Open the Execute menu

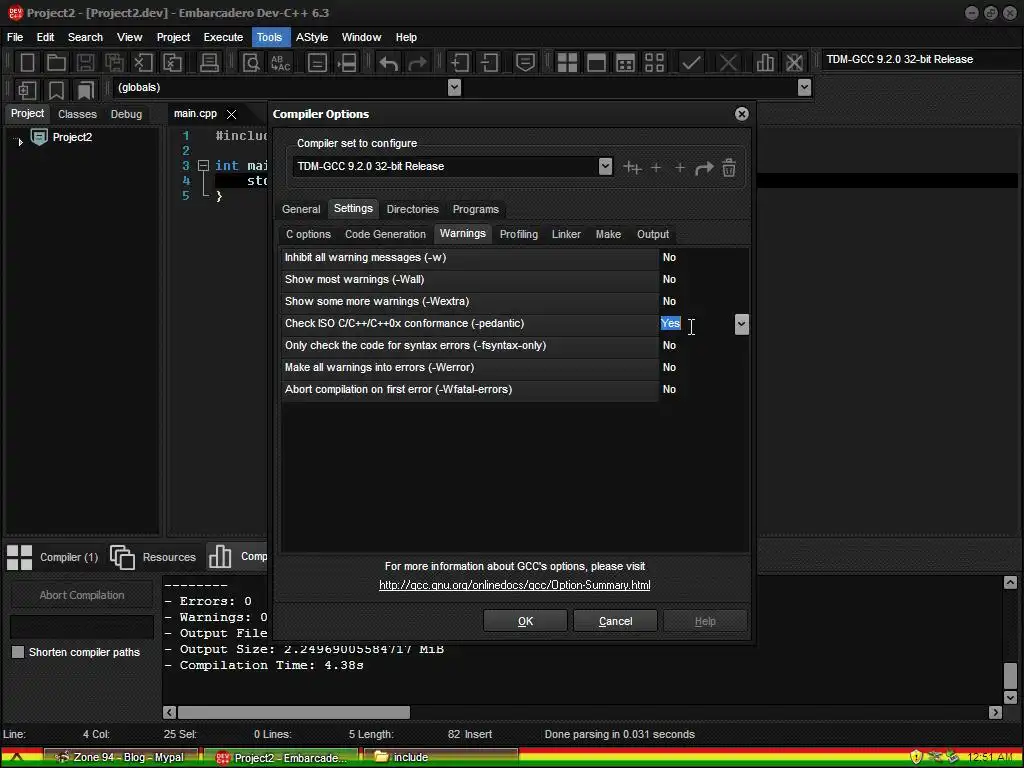(223, 37)
